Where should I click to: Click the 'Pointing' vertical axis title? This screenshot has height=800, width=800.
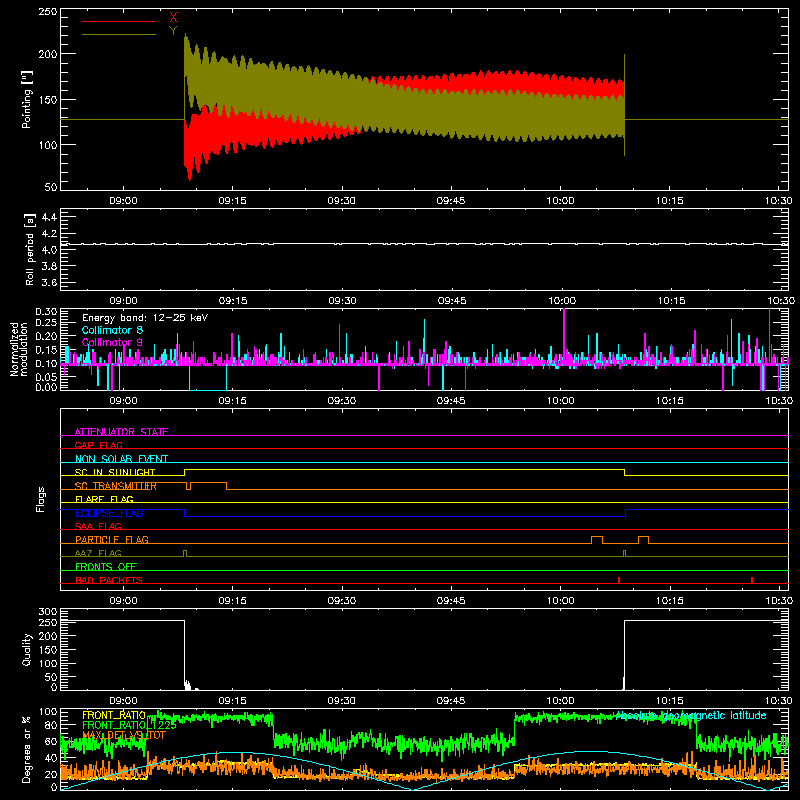27,99
